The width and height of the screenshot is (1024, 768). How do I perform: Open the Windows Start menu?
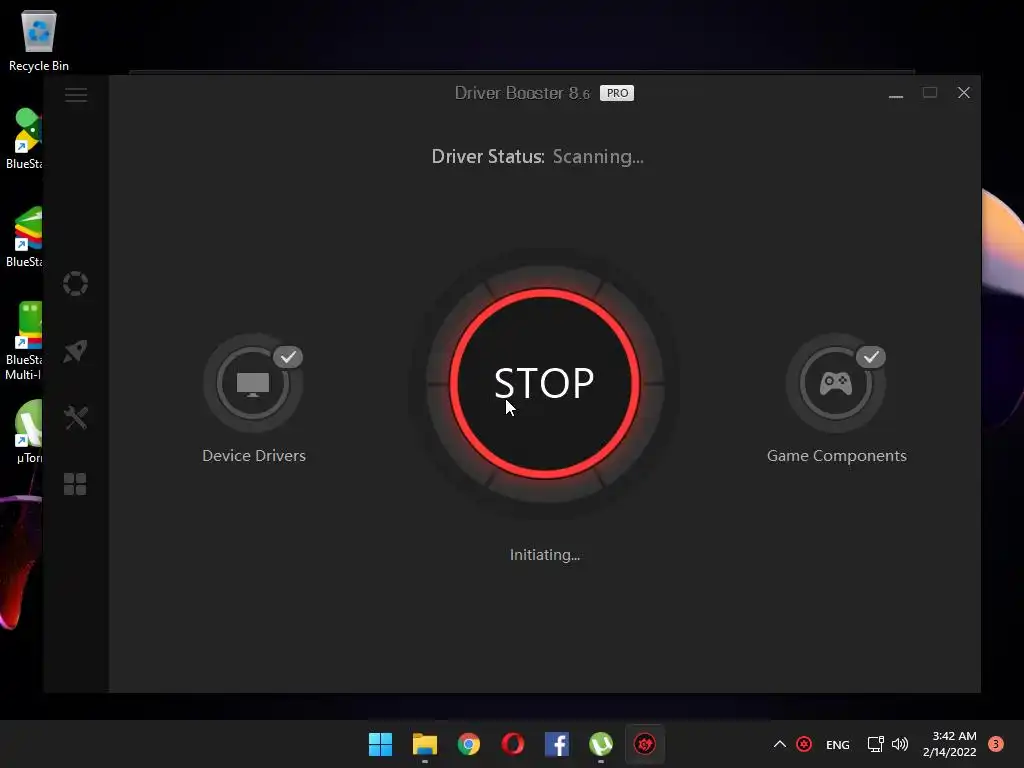pos(380,744)
